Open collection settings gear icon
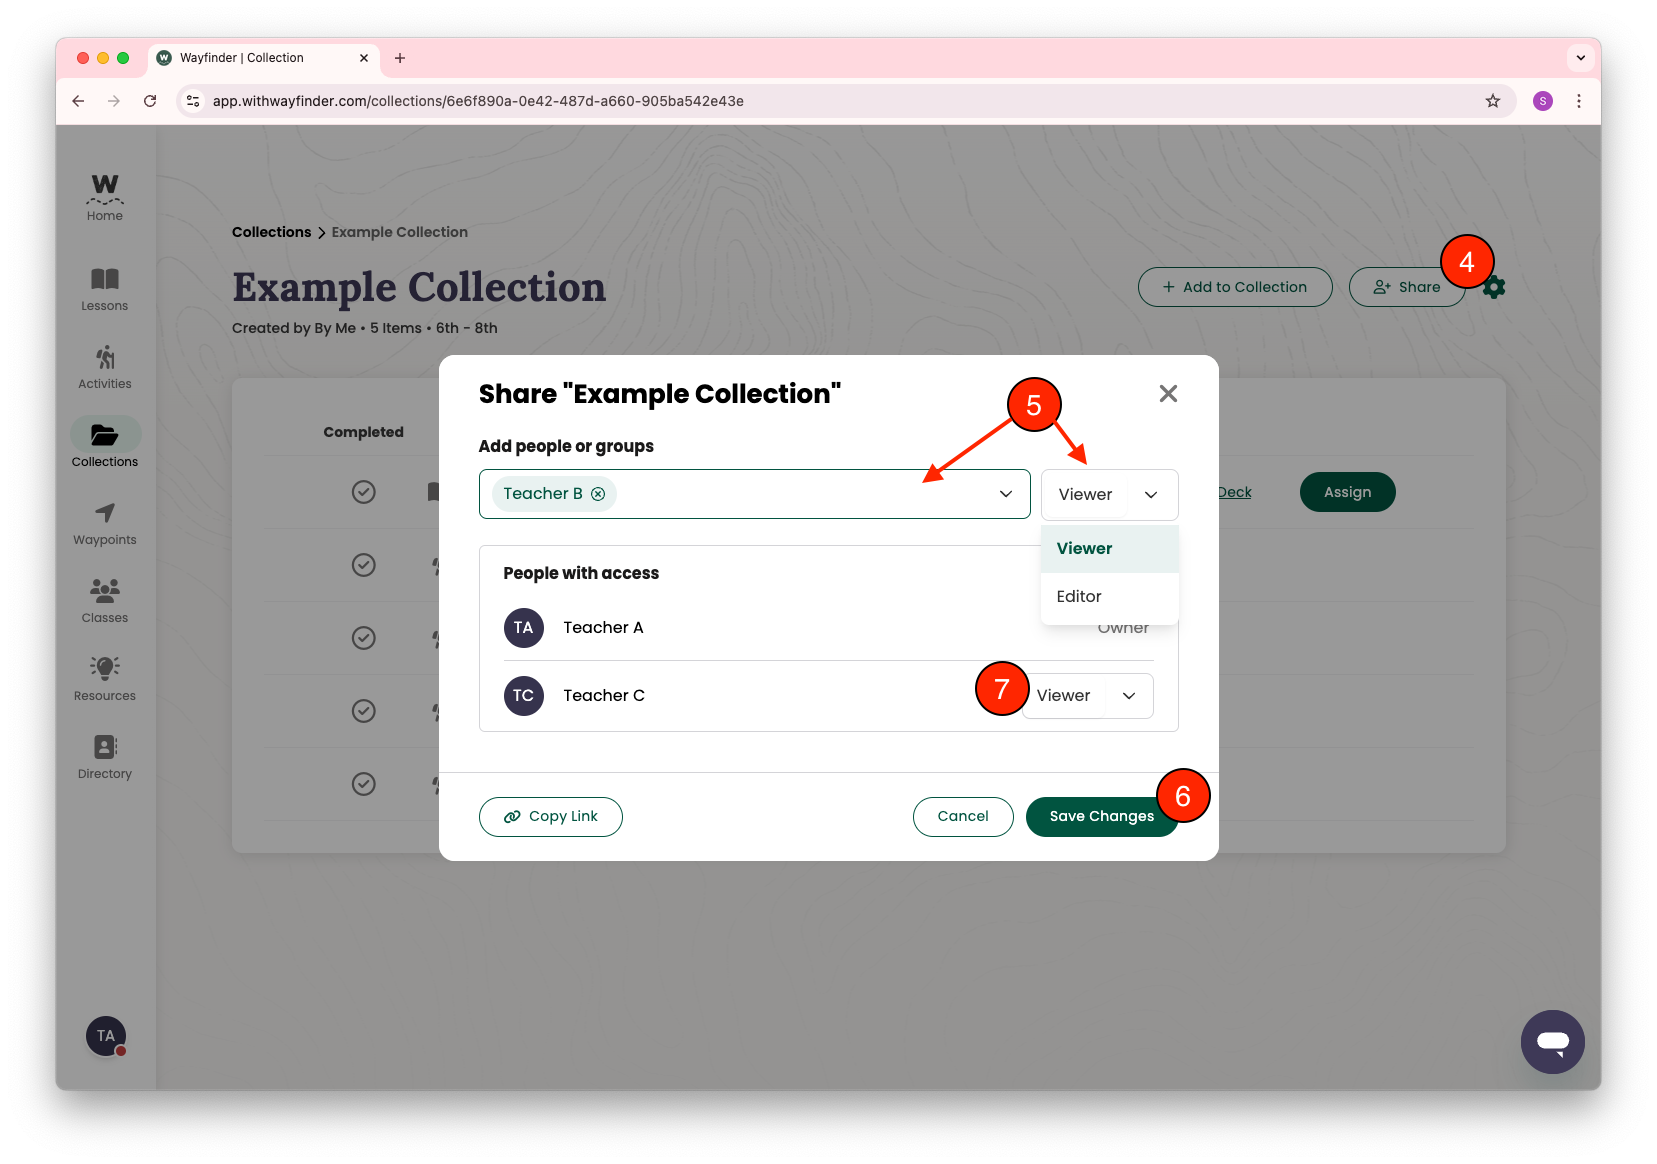 pos(1494,288)
